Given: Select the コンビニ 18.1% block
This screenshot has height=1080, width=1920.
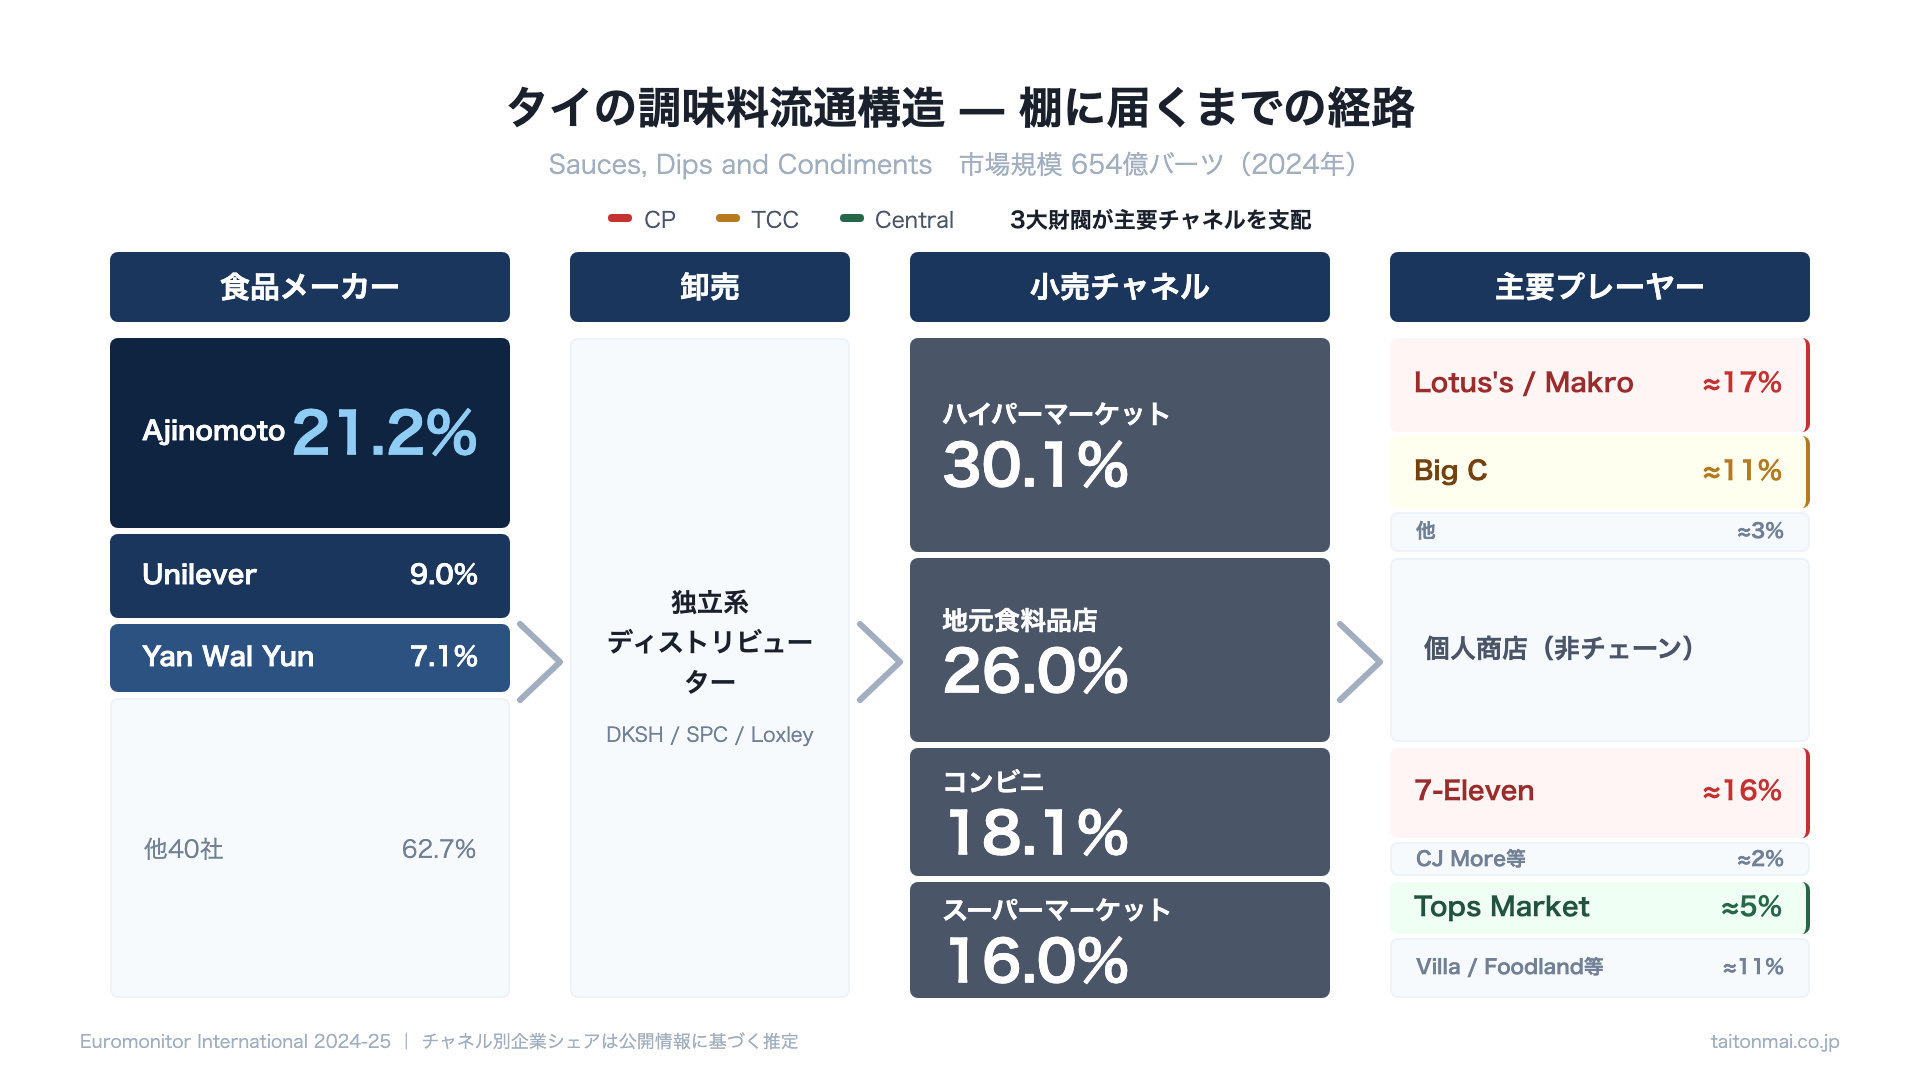Looking at the screenshot, I should pos(1120,811).
